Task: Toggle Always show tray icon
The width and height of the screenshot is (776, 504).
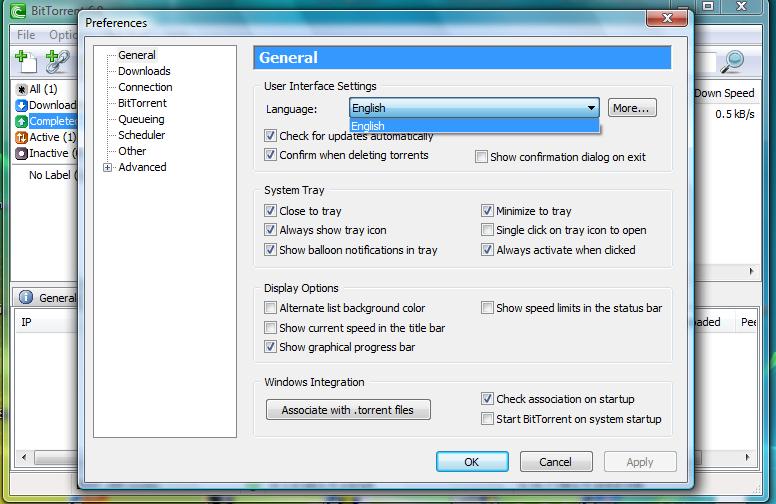Action: point(270,230)
